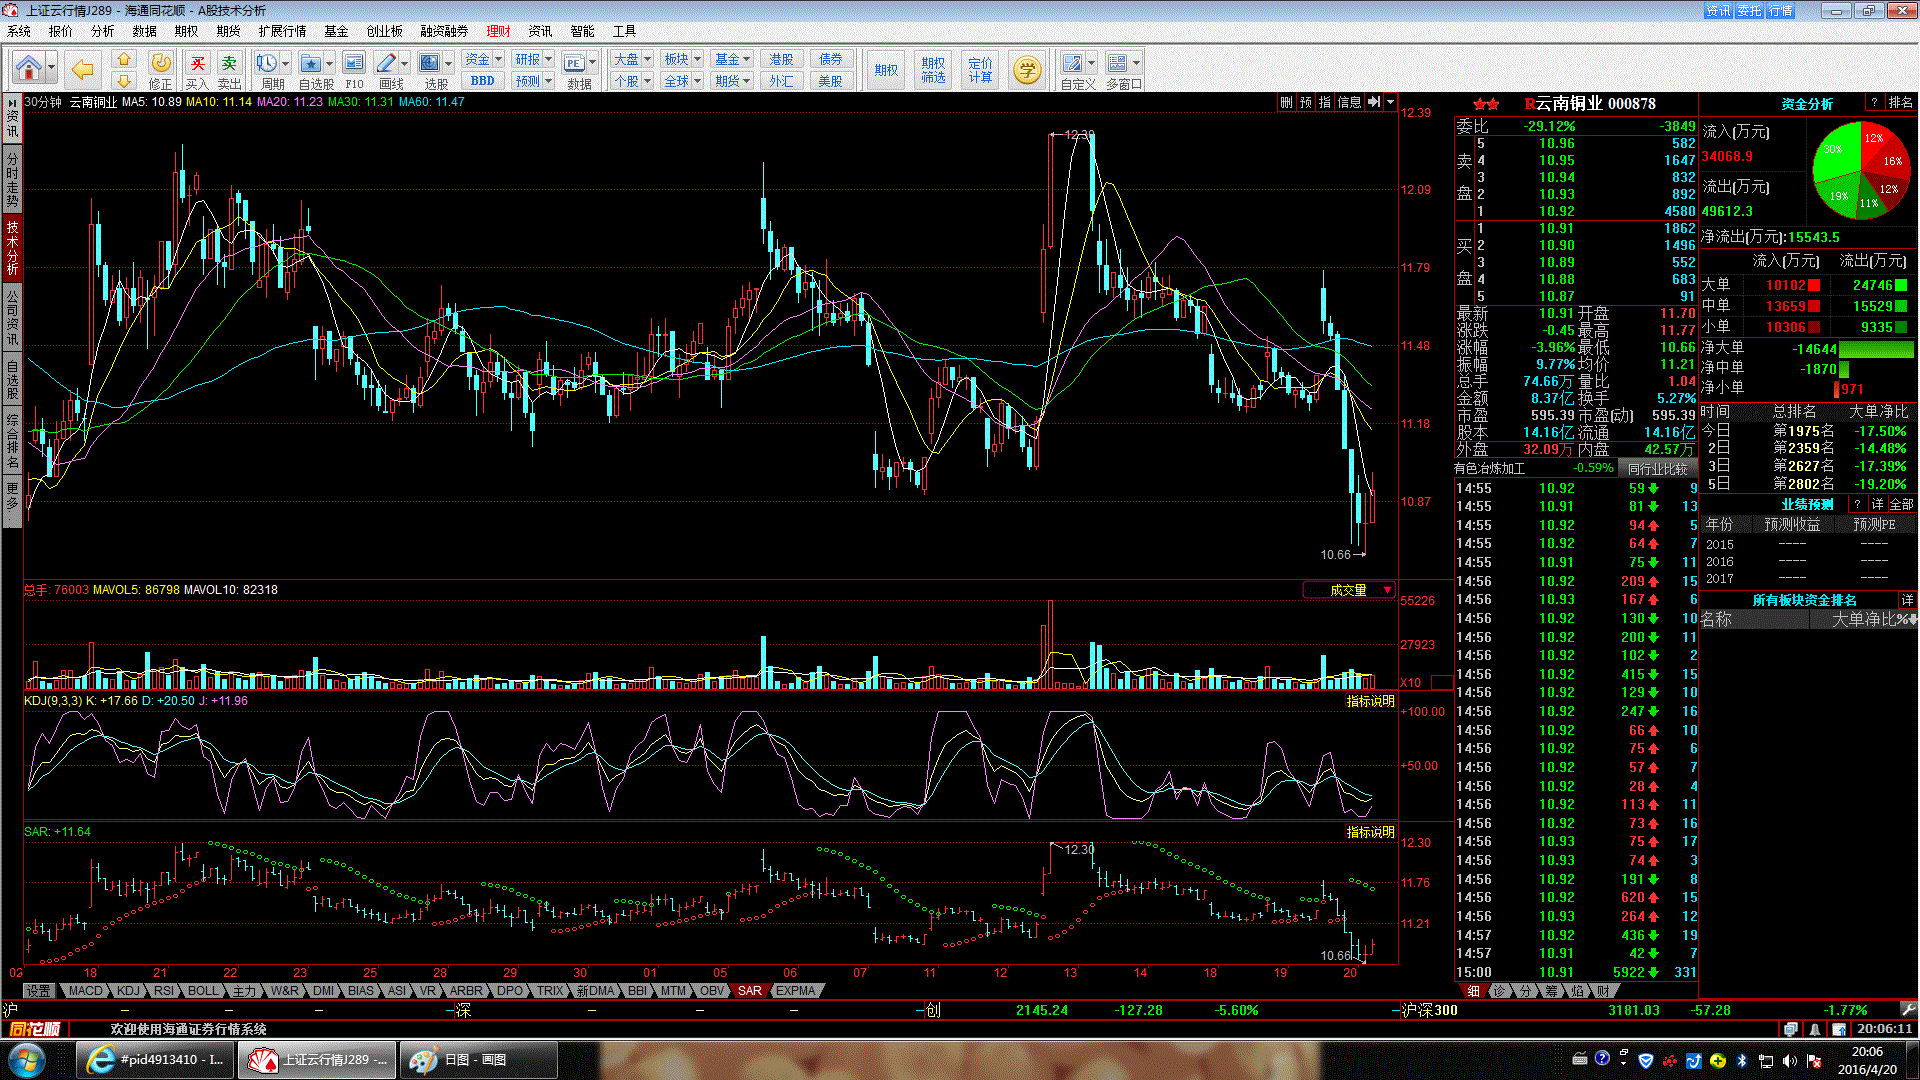Switch to MACD indicator tab
The height and width of the screenshot is (1080, 1920).
click(x=85, y=991)
